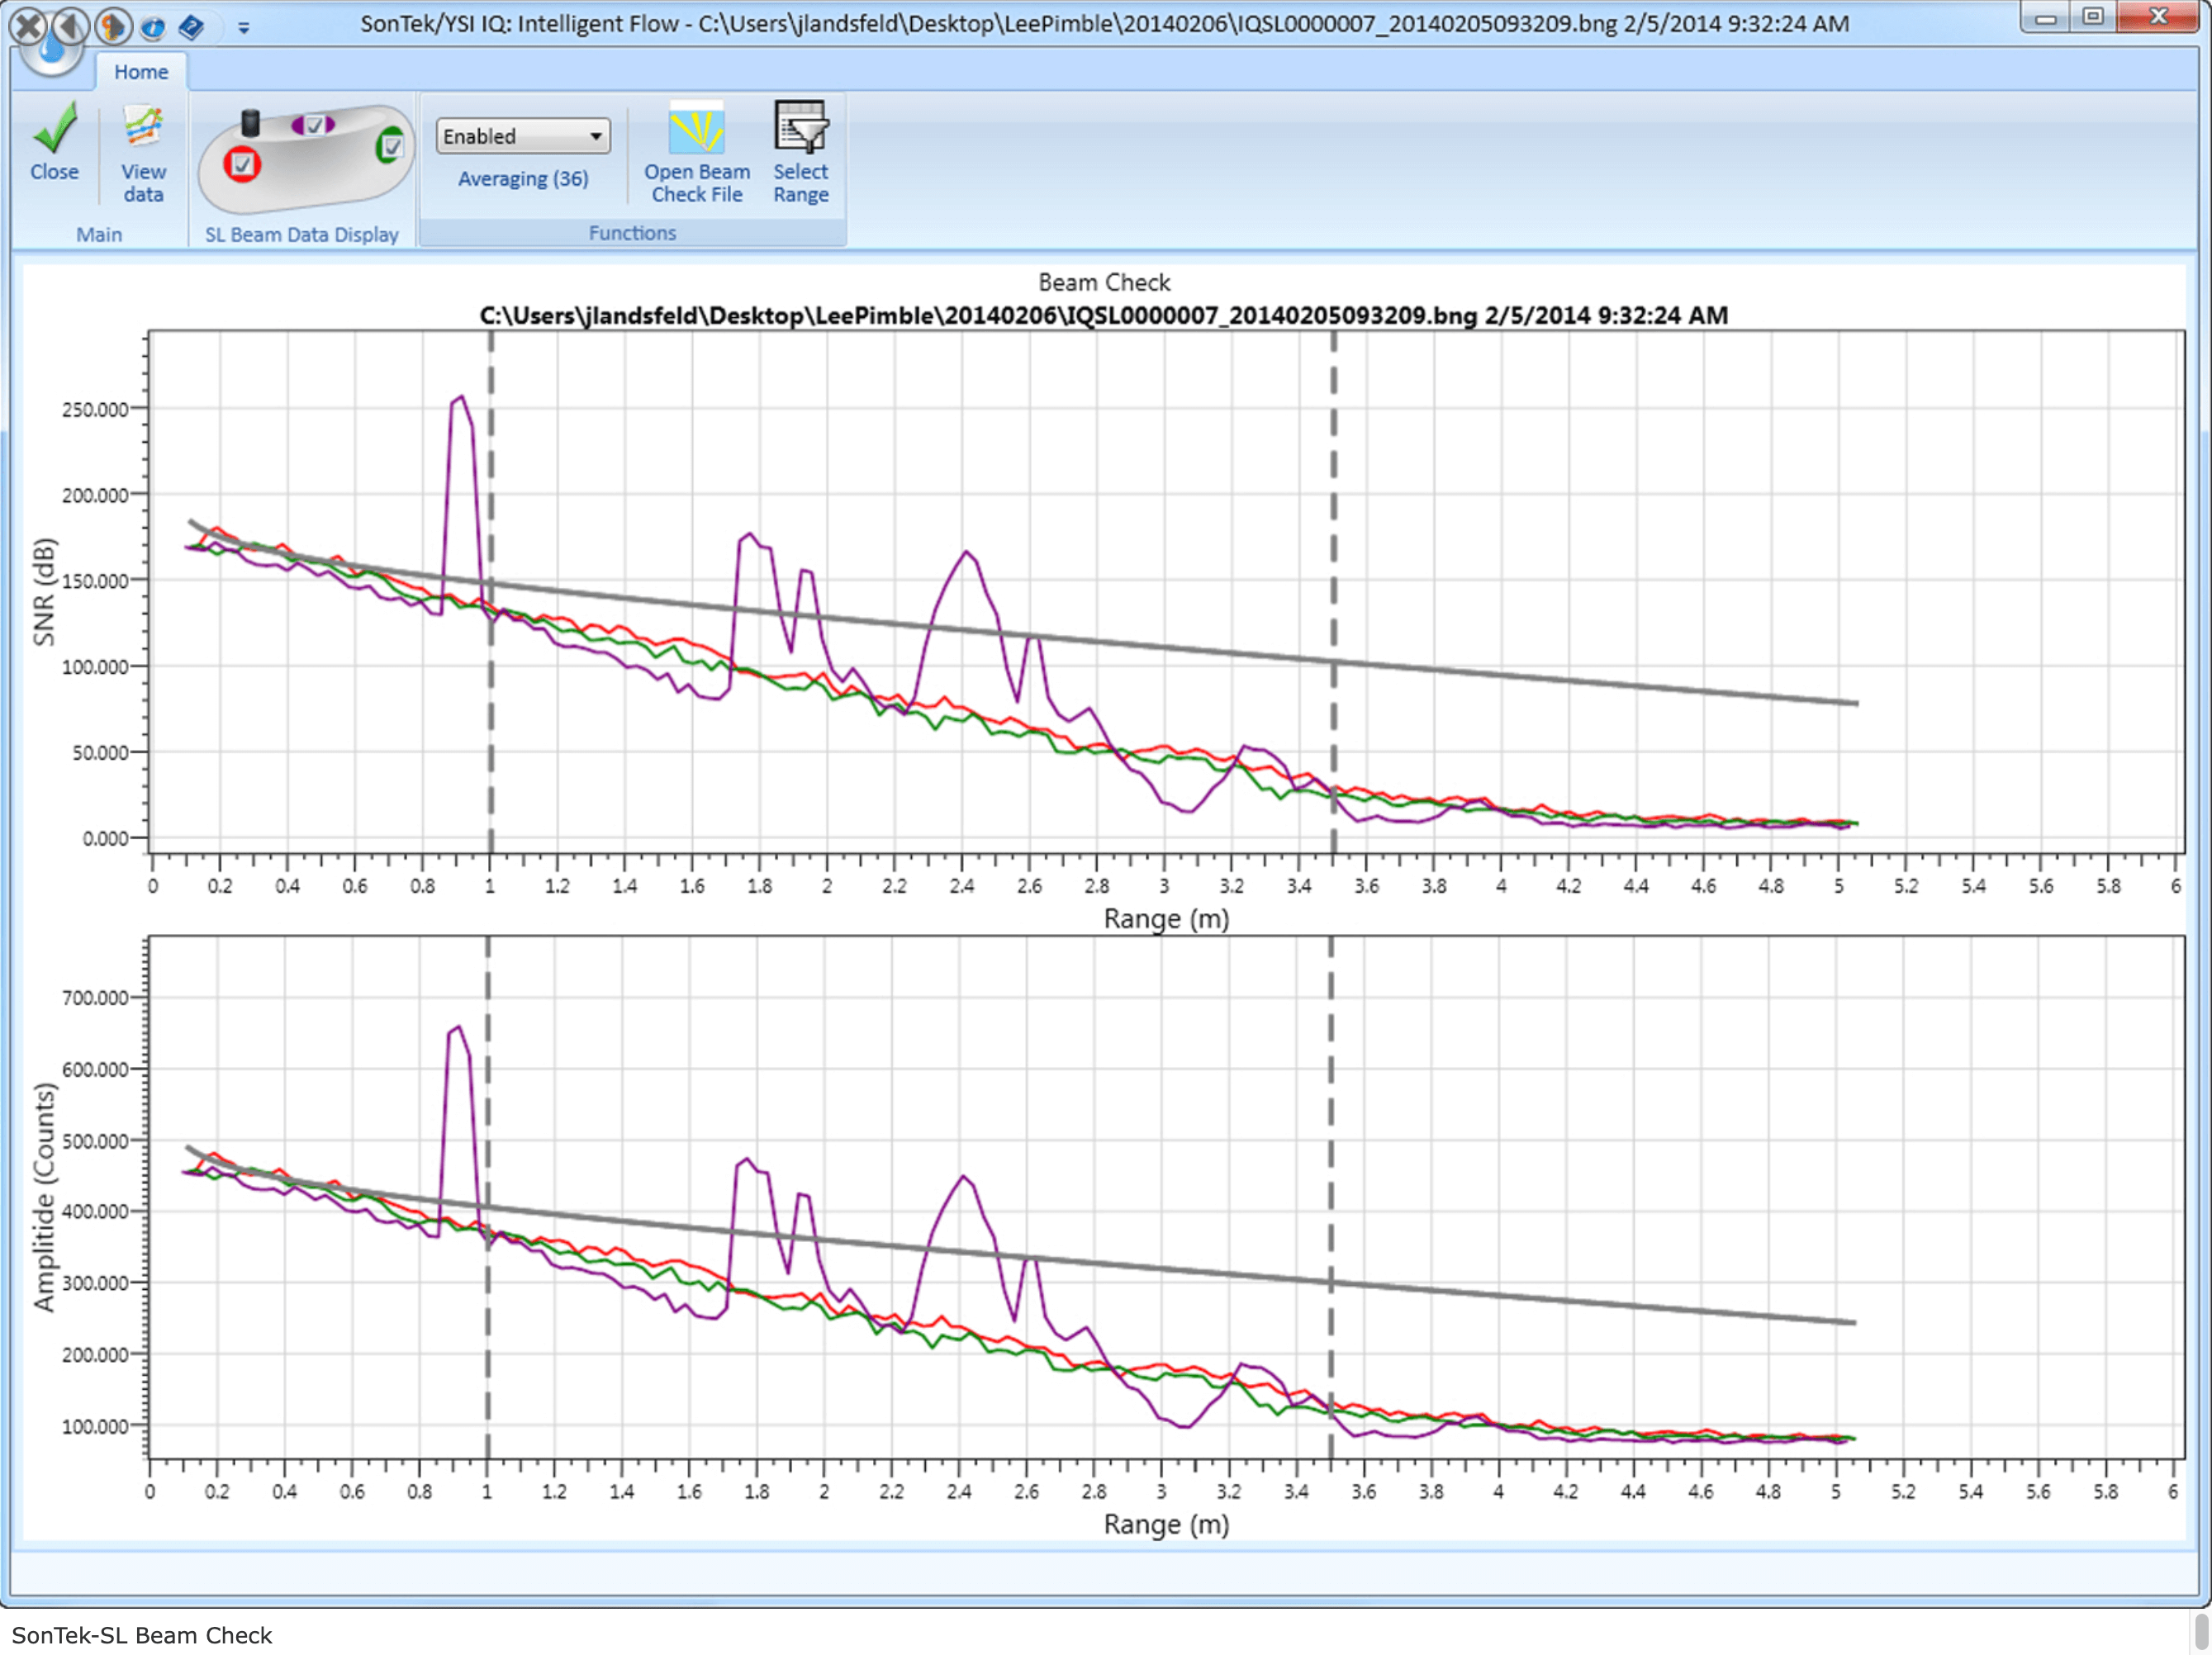Viewport: 2212px width, 1655px height.
Task: Click the Select Range filter icon
Action: click(x=800, y=128)
